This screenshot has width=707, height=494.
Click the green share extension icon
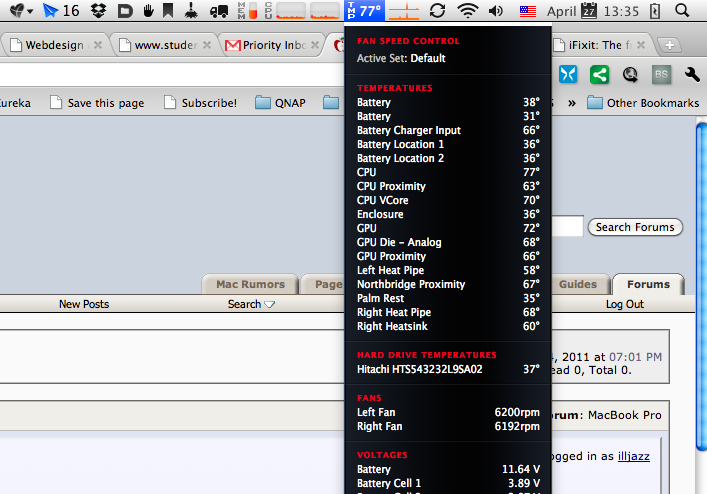(599, 74)
